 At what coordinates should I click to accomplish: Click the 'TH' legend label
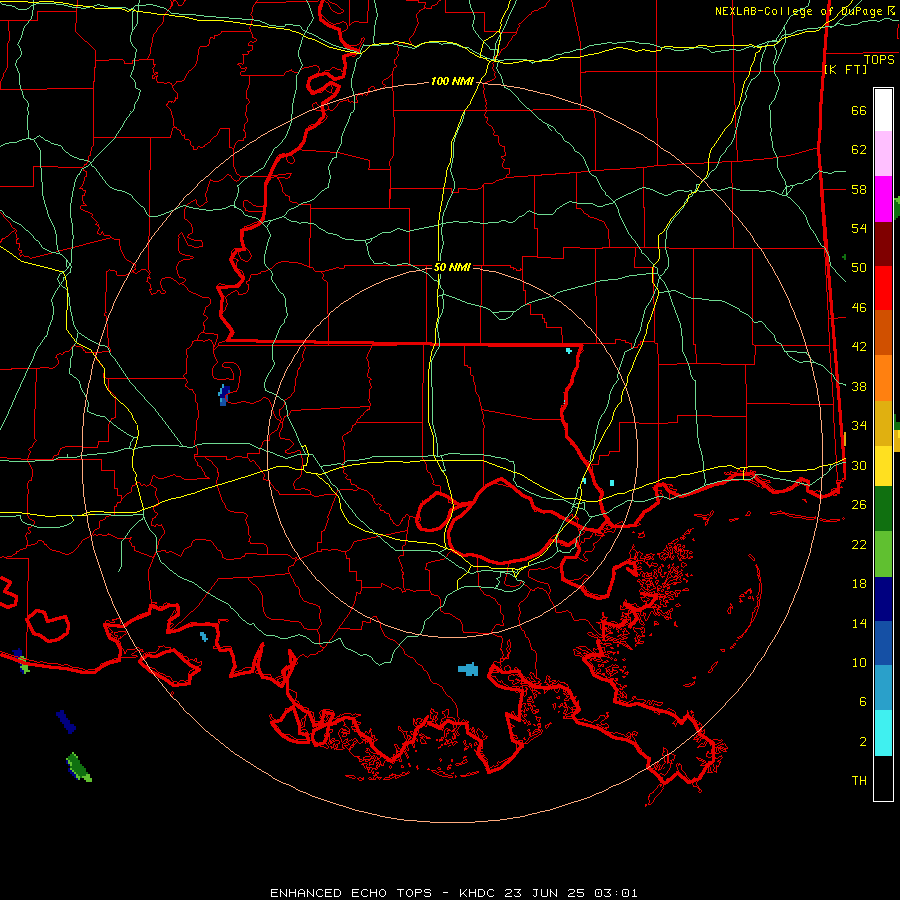tap(859, 781)
